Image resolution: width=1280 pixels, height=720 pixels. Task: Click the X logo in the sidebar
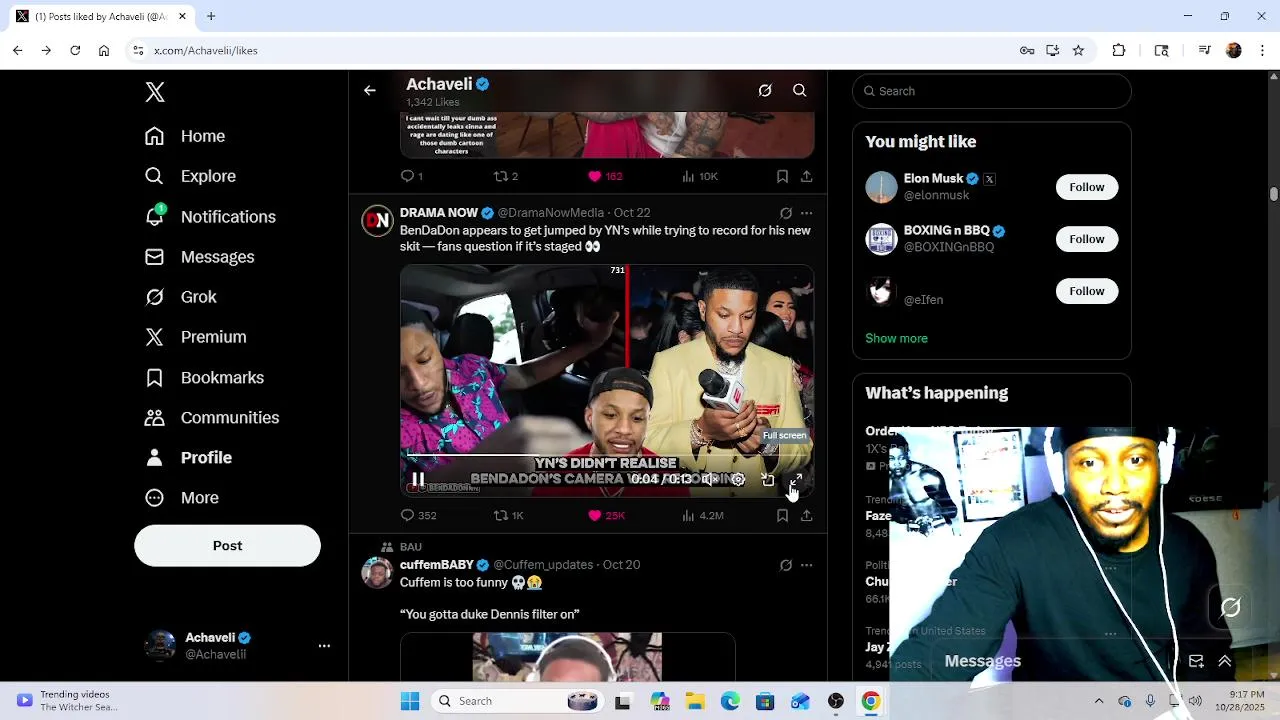point(155,92)
